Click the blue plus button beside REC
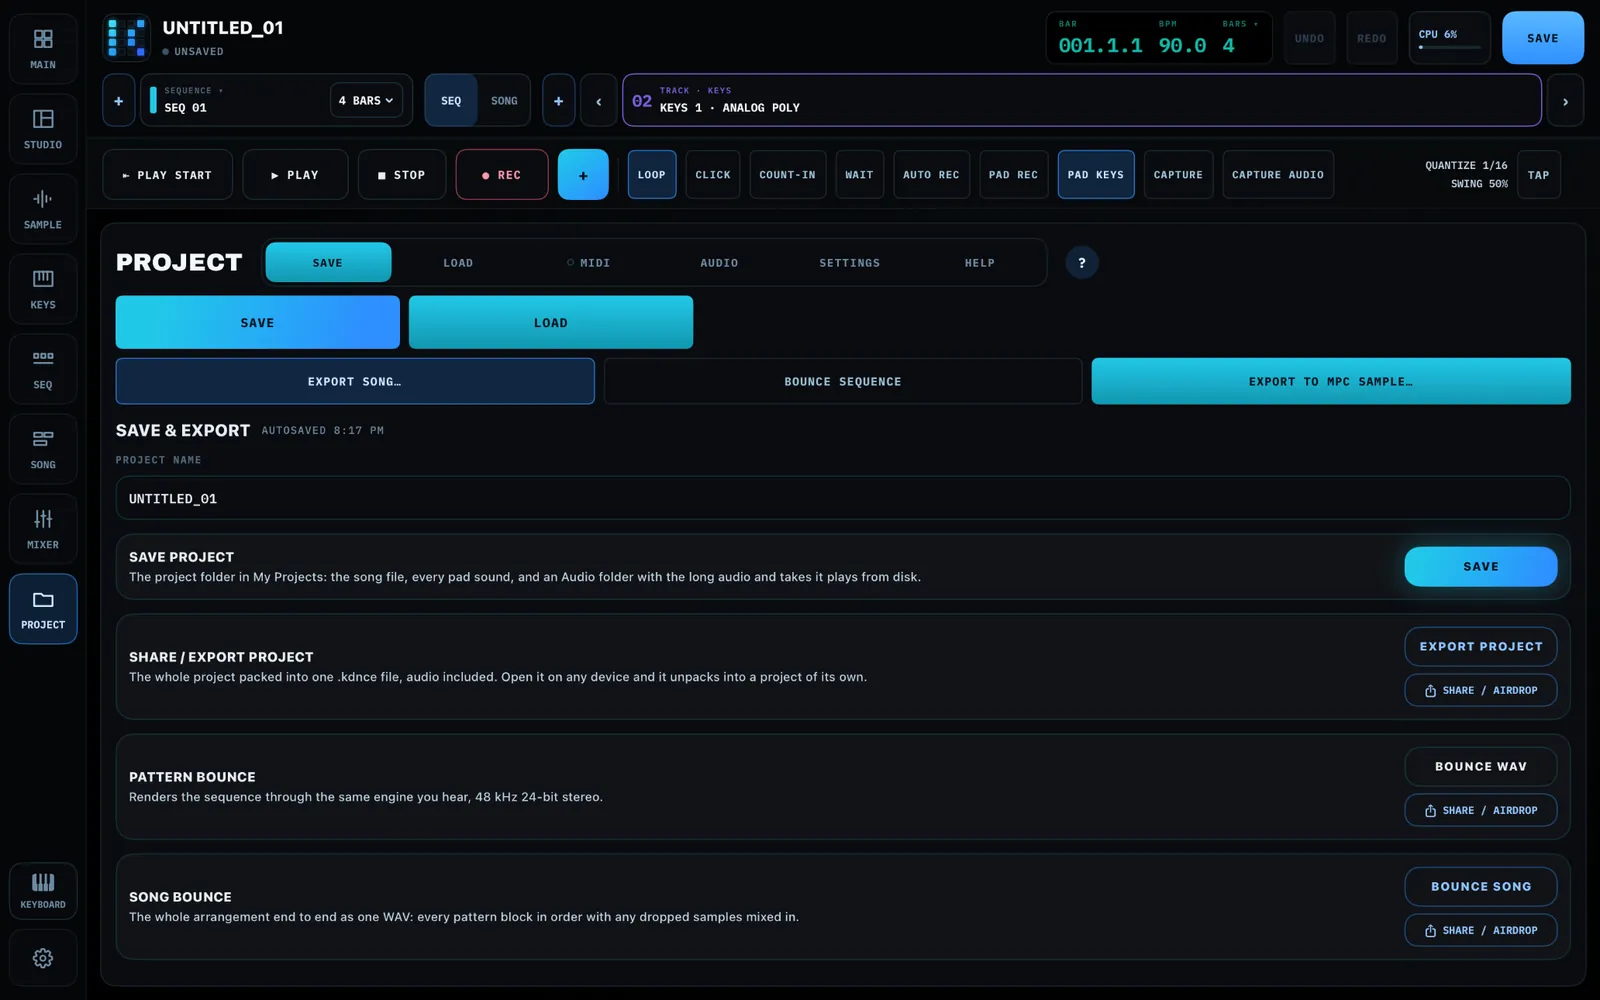Viewport: 1600px width, 1000px height. click(583, 175)
